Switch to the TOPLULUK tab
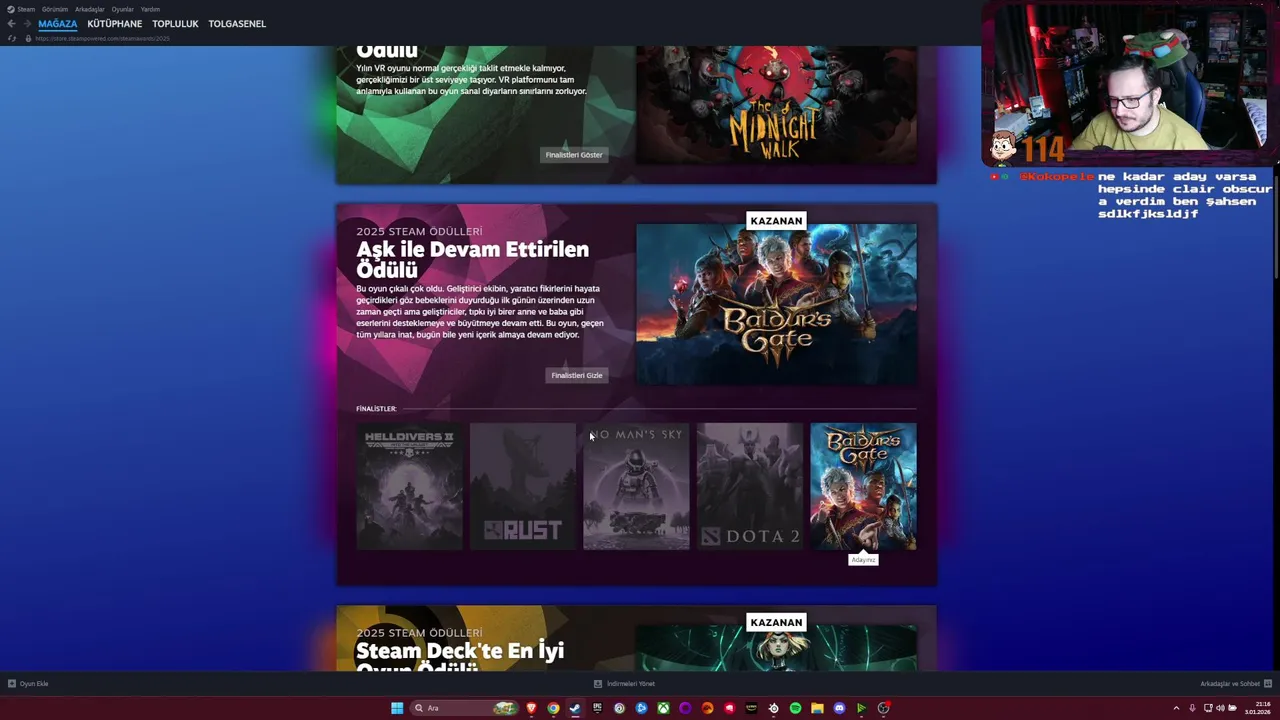The width and height of the screenshot is (1280, 720). pyautogui.click(x=175, y=24)
